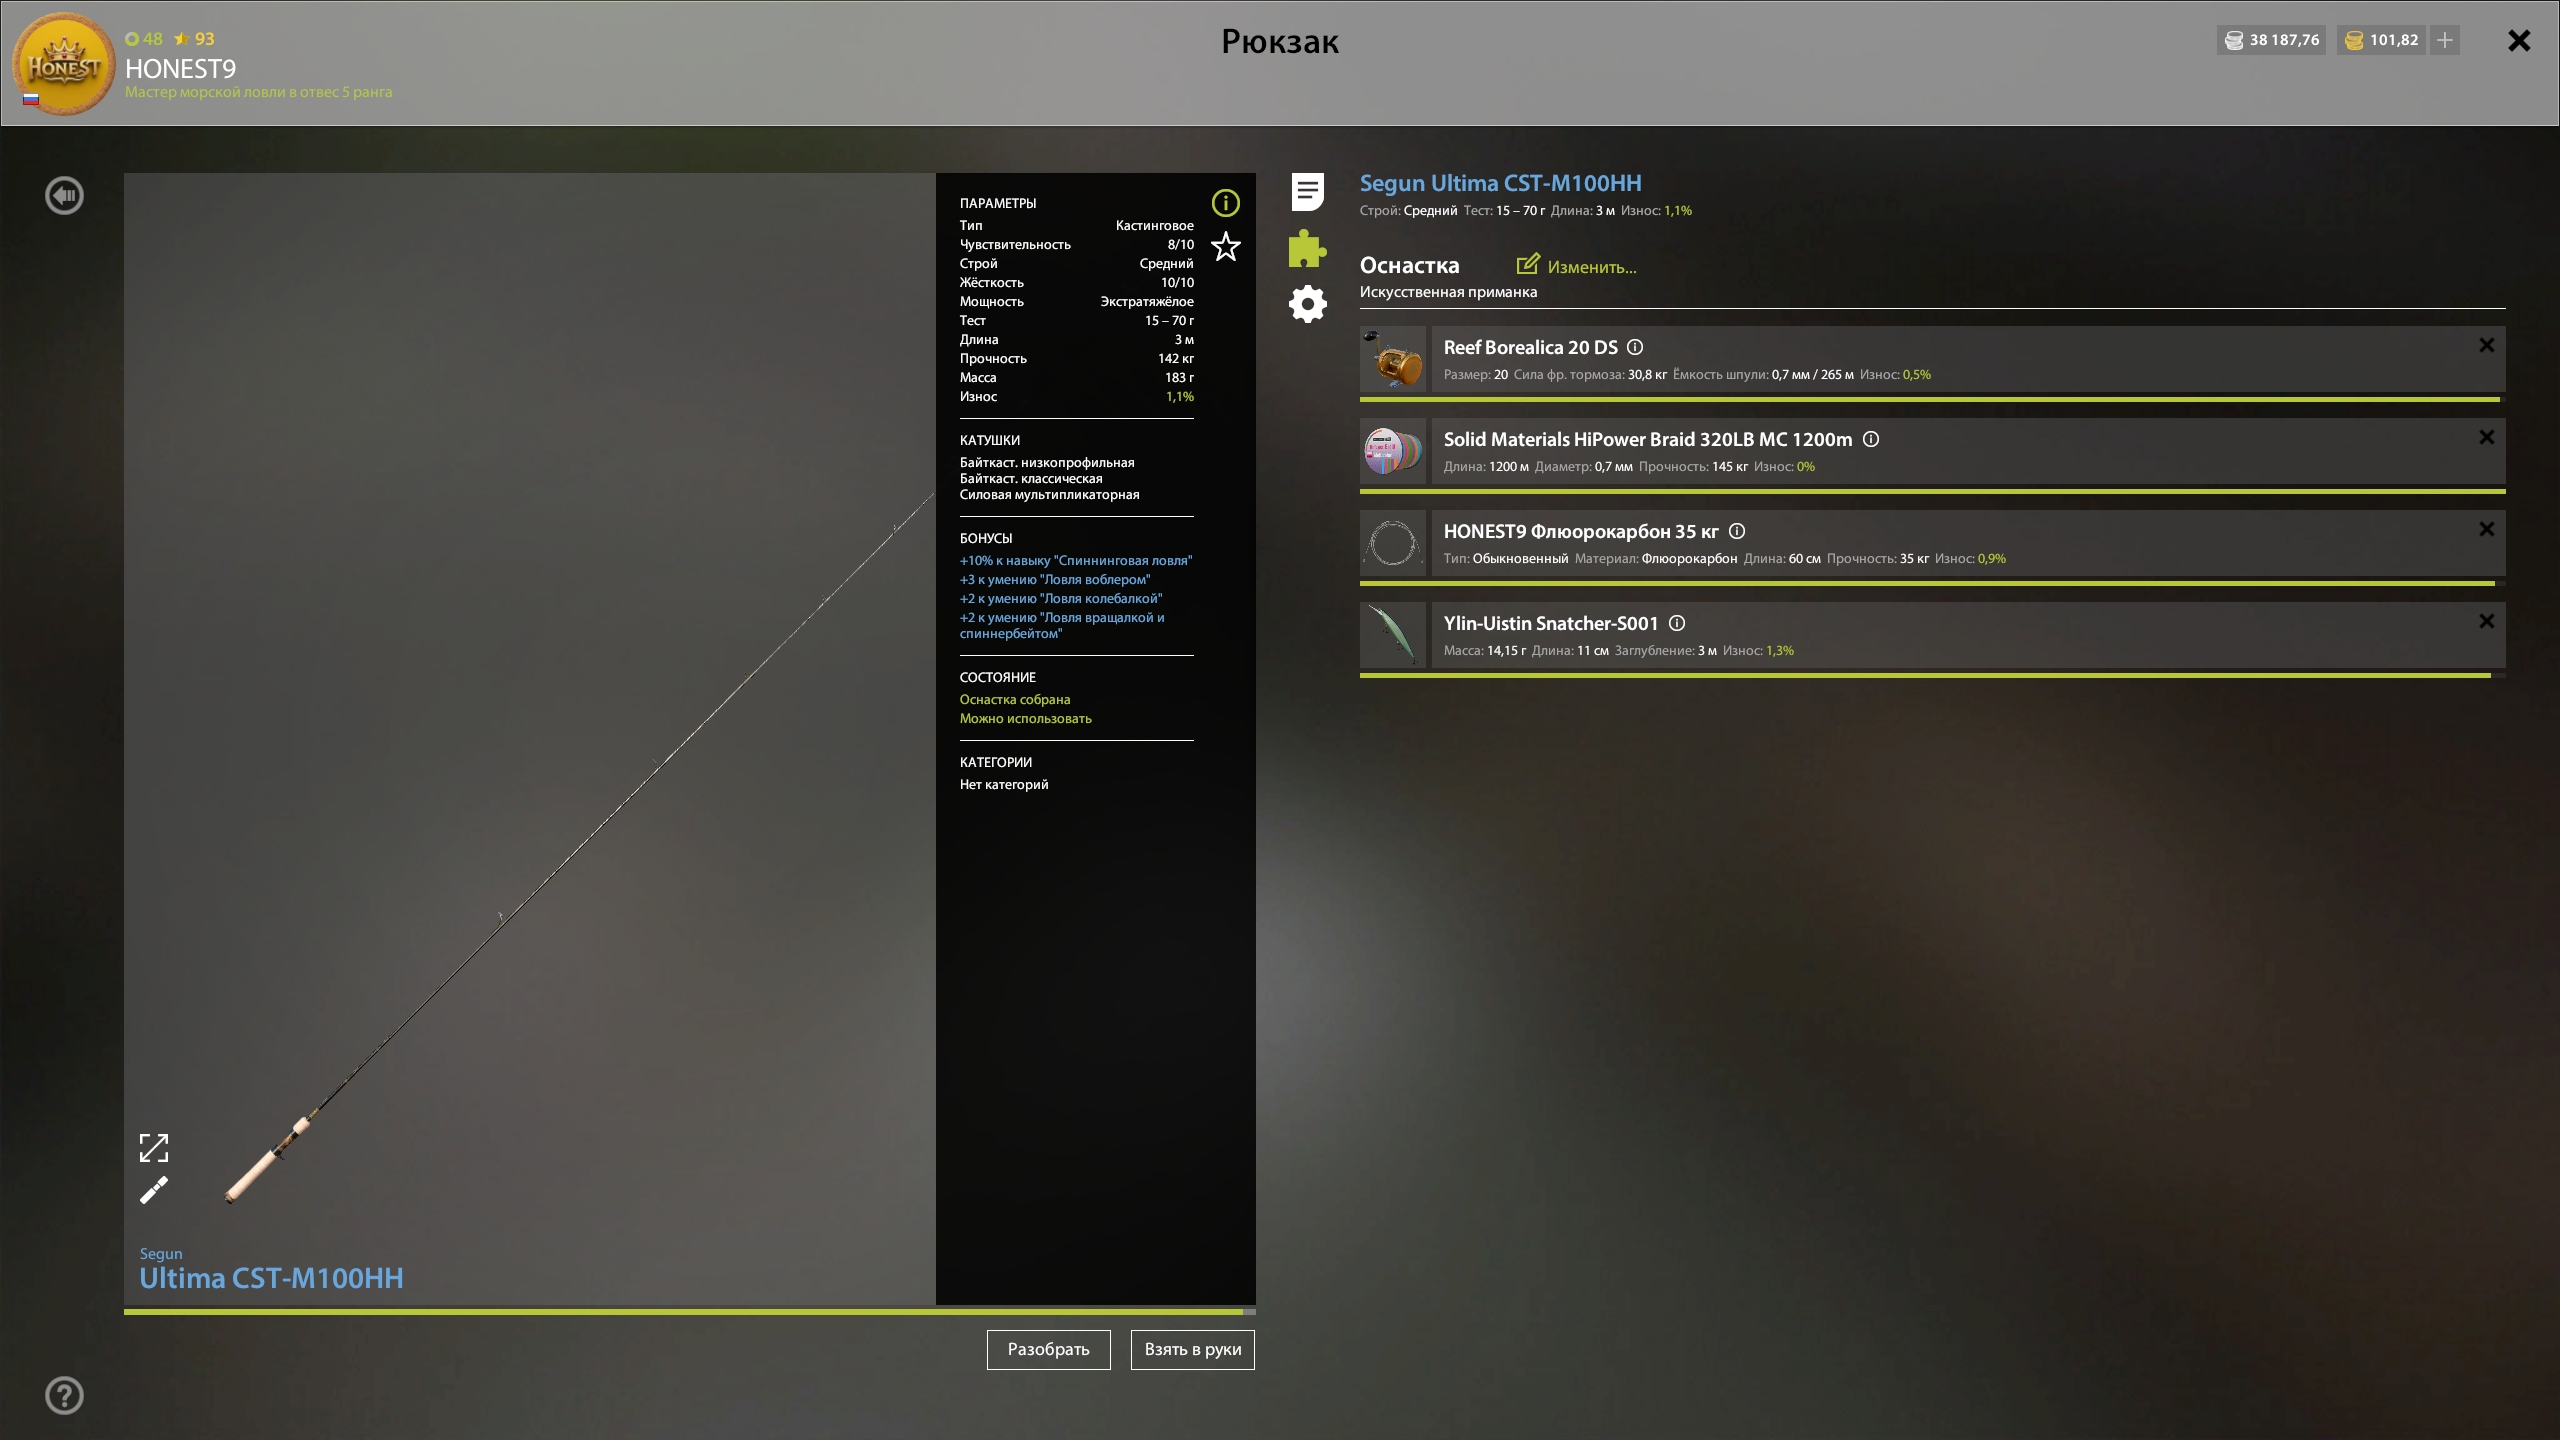
Task: Click the back arrow icon
Action: point(65,196)
